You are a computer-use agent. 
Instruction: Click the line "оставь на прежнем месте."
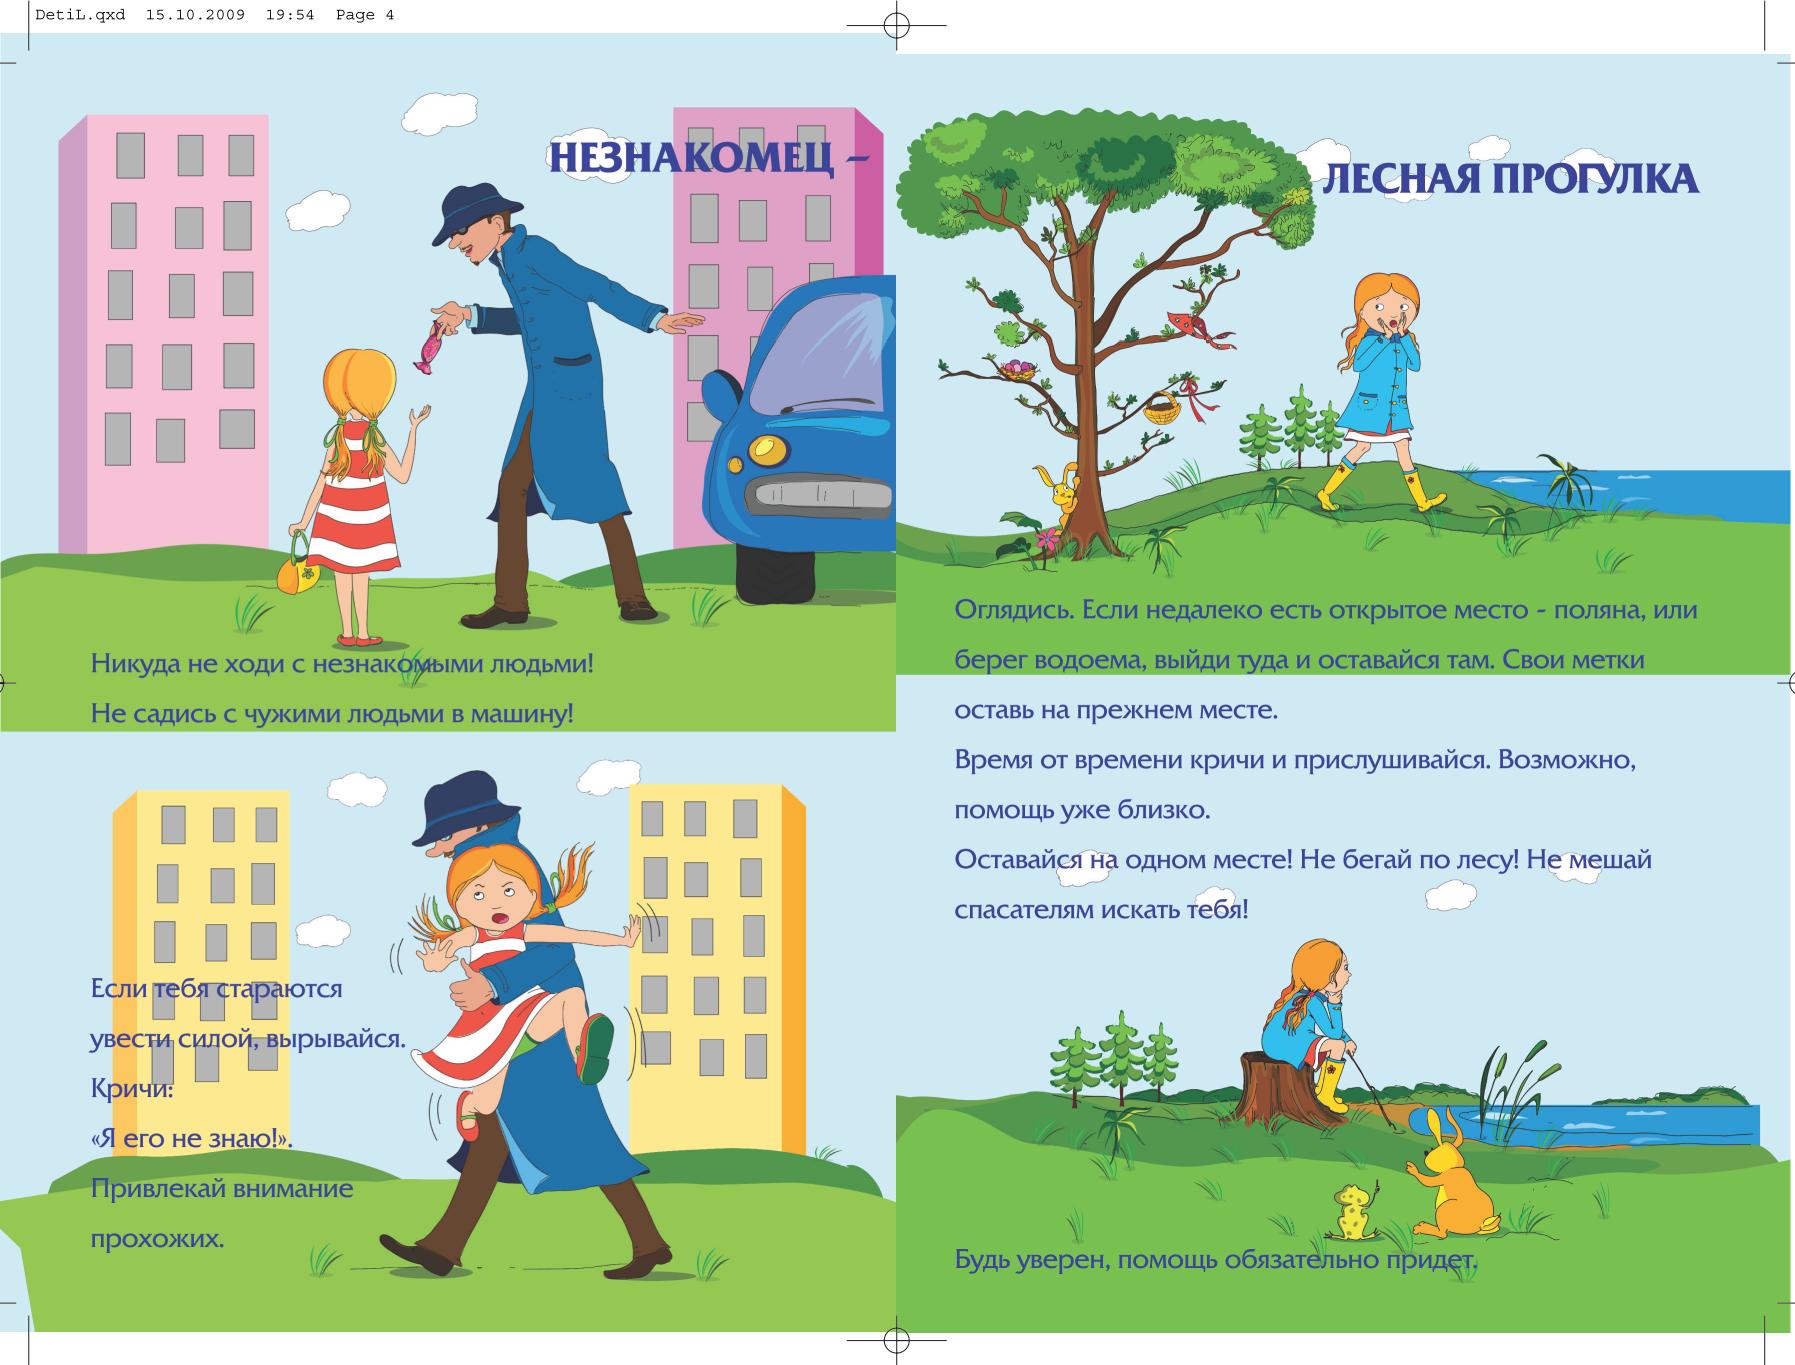coord(1116,710)
